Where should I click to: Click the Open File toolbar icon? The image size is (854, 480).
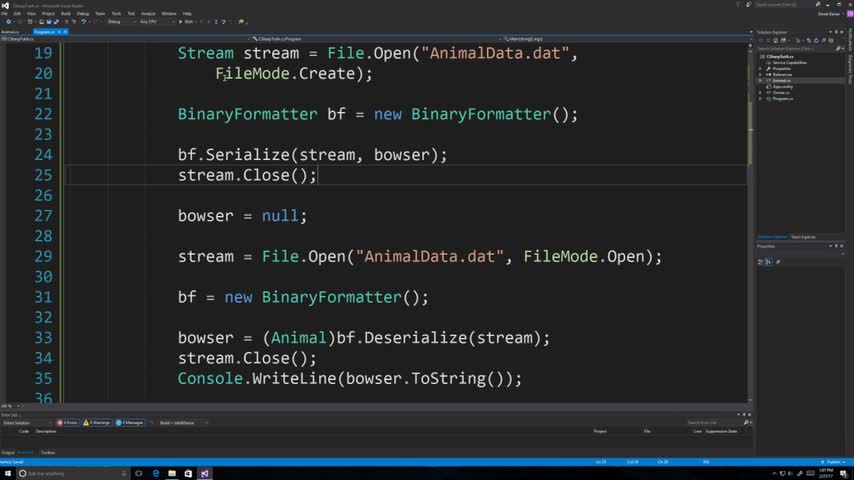[41, 22]
